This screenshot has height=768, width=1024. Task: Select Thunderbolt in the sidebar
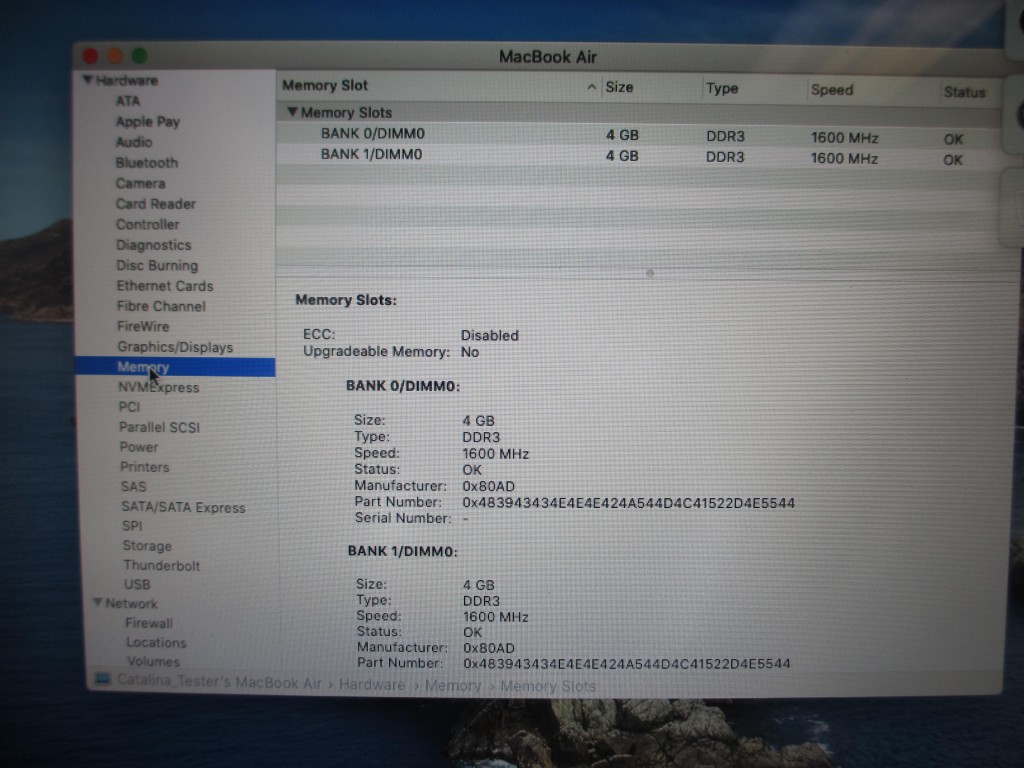pyautogui.click(x=162, y=565)
